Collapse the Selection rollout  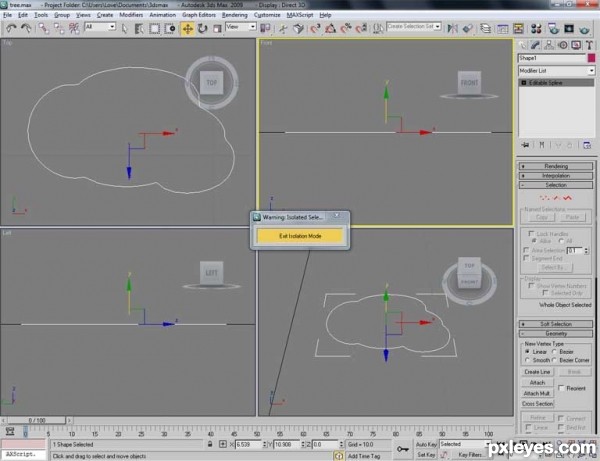(556, 185)
